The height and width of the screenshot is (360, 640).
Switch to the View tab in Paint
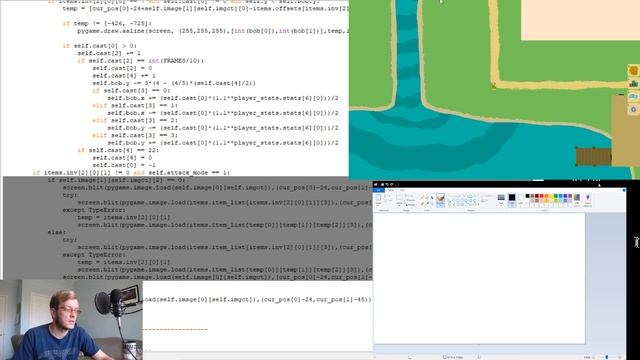(x=402, y=190)
